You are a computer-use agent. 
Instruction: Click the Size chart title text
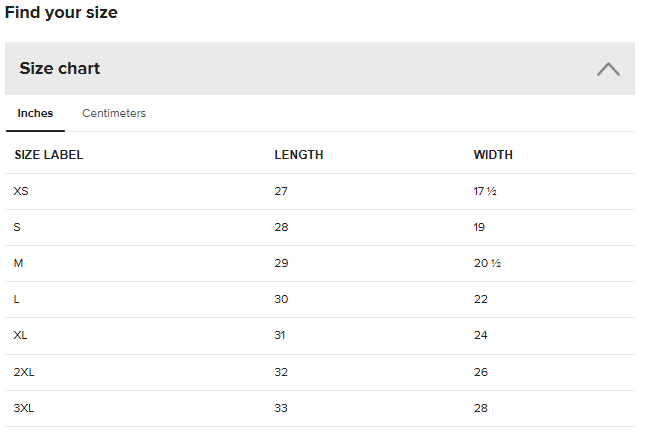pyautogui.click(x=60, y=69)
